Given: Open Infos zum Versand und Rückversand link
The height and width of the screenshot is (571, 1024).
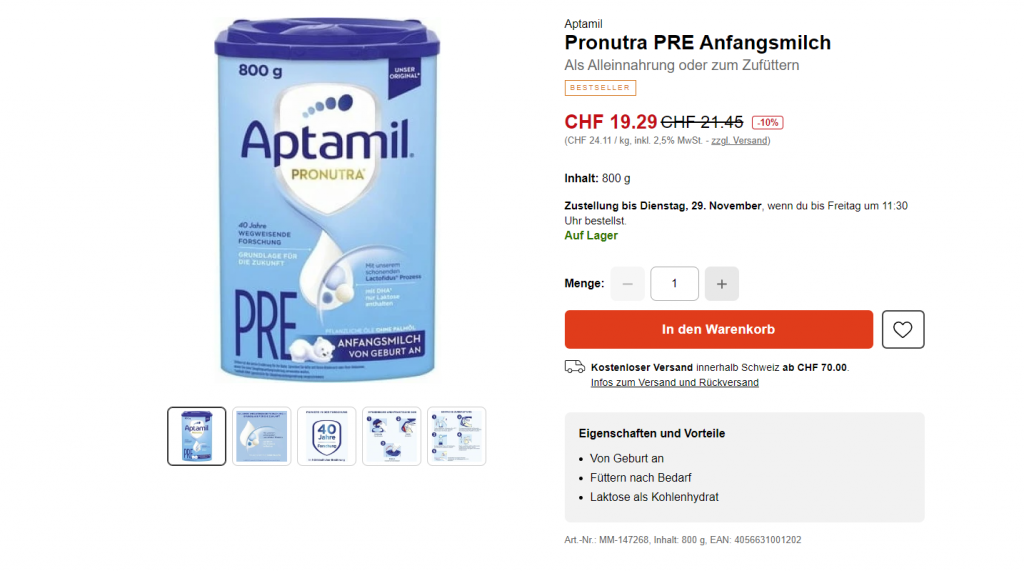Looking at the screenshot, I should coord(675,383).
